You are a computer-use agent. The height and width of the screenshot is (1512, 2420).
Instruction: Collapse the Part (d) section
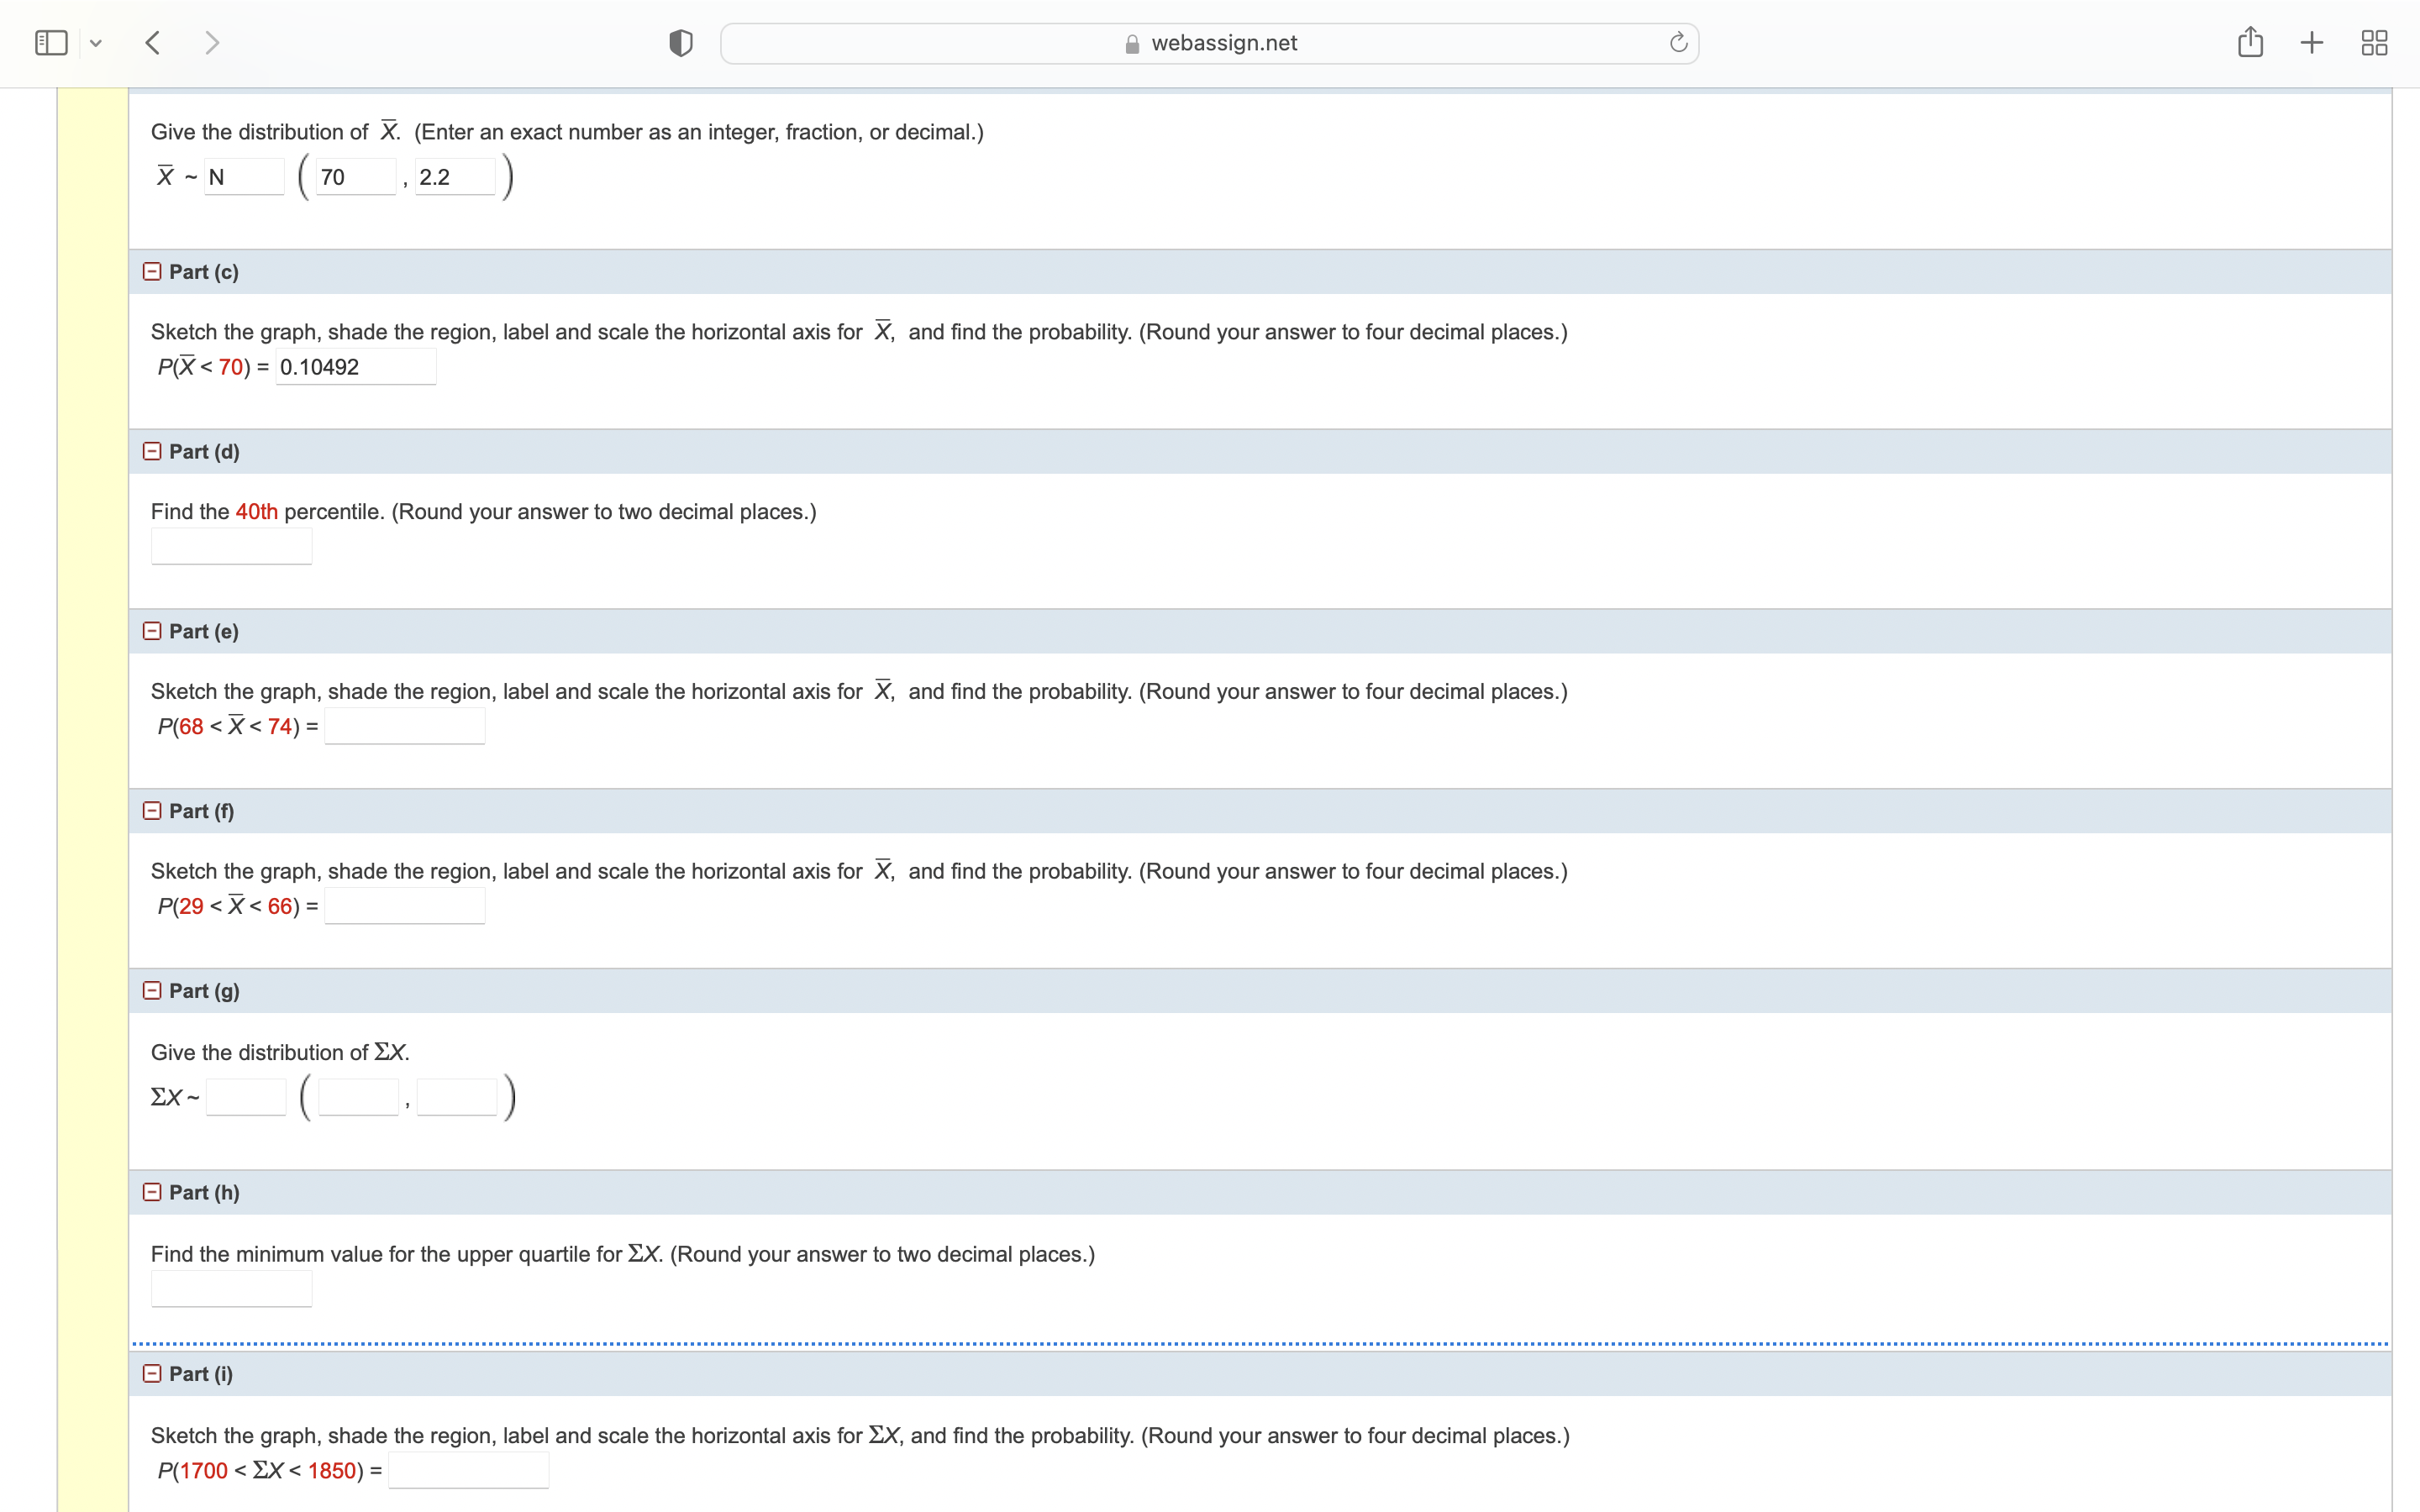(152, 451)
